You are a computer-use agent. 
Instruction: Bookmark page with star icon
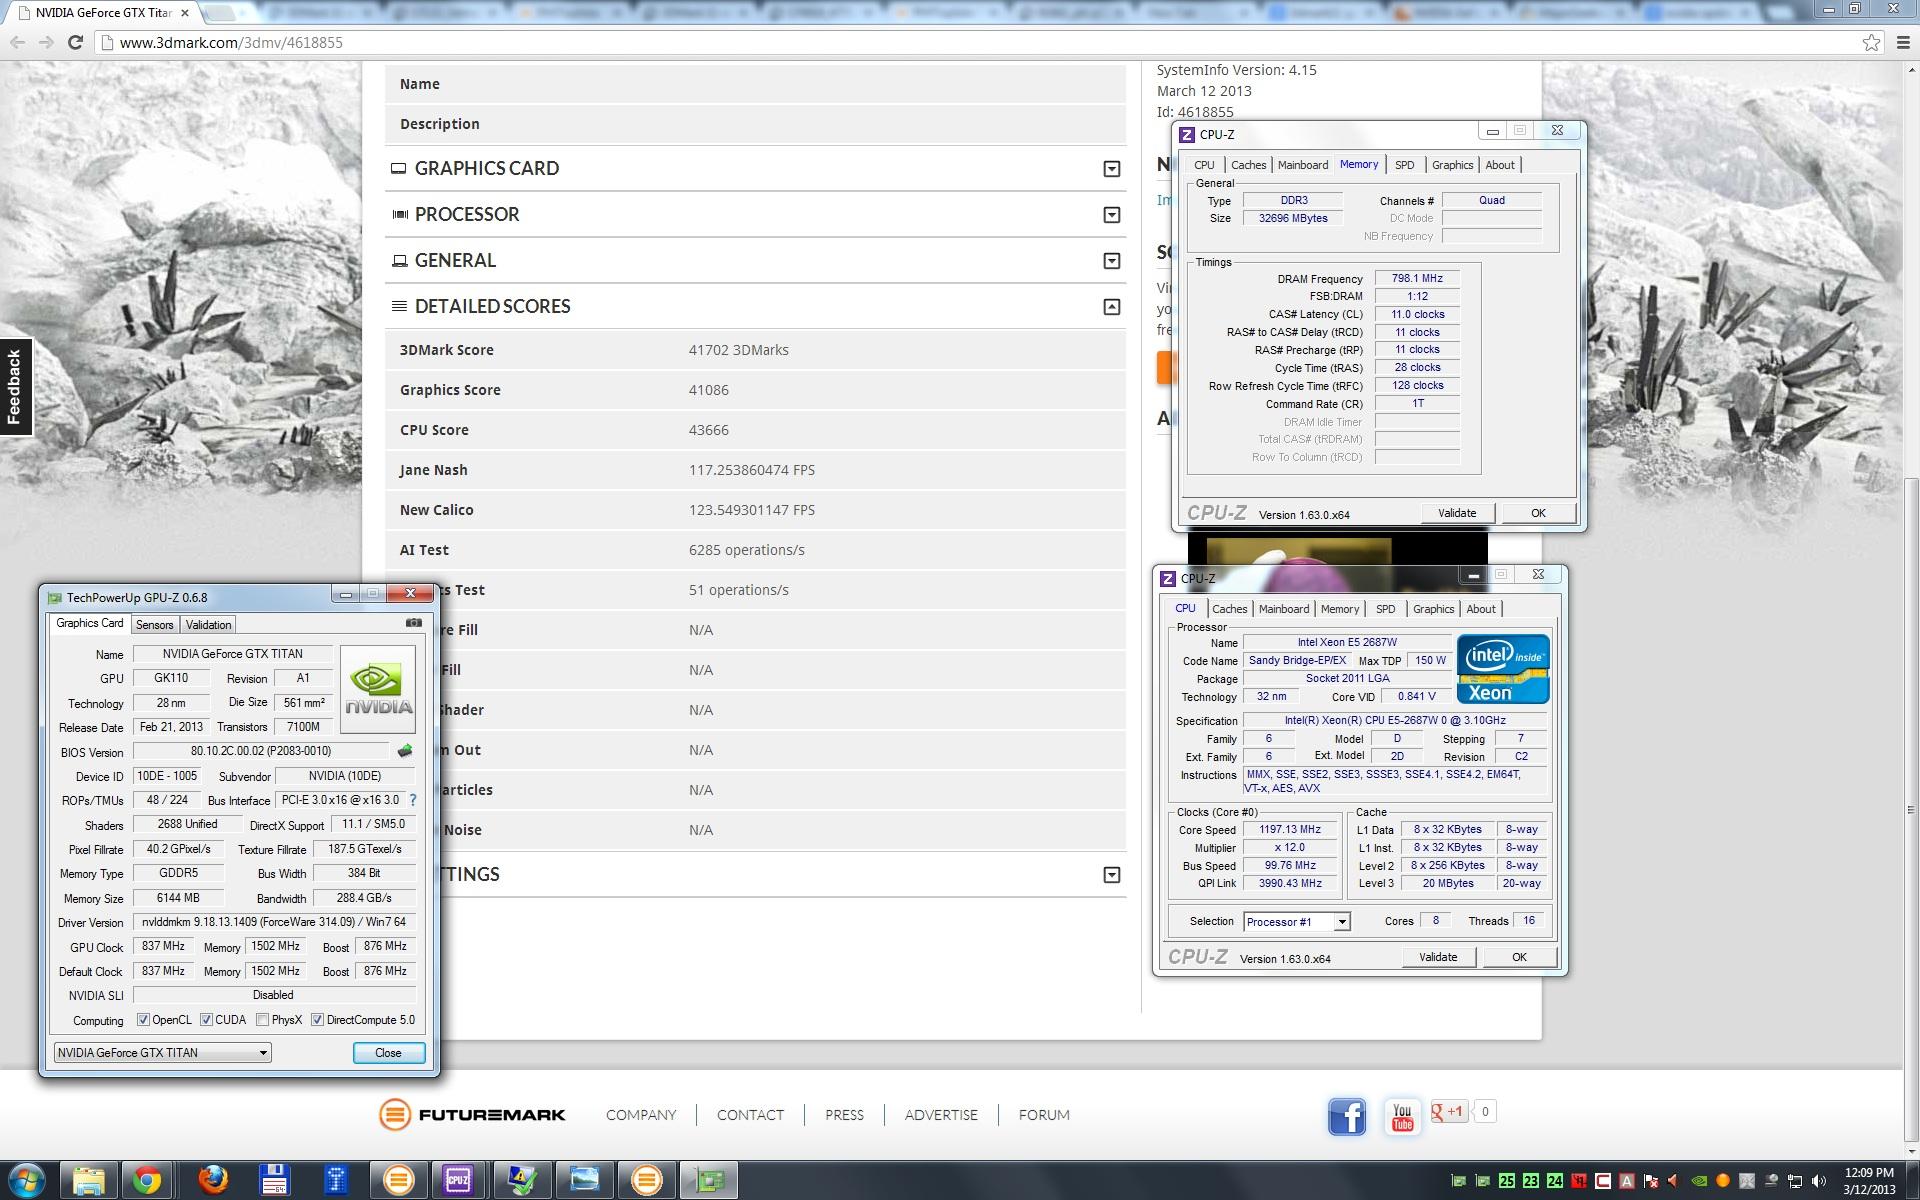click(1871, 42)
